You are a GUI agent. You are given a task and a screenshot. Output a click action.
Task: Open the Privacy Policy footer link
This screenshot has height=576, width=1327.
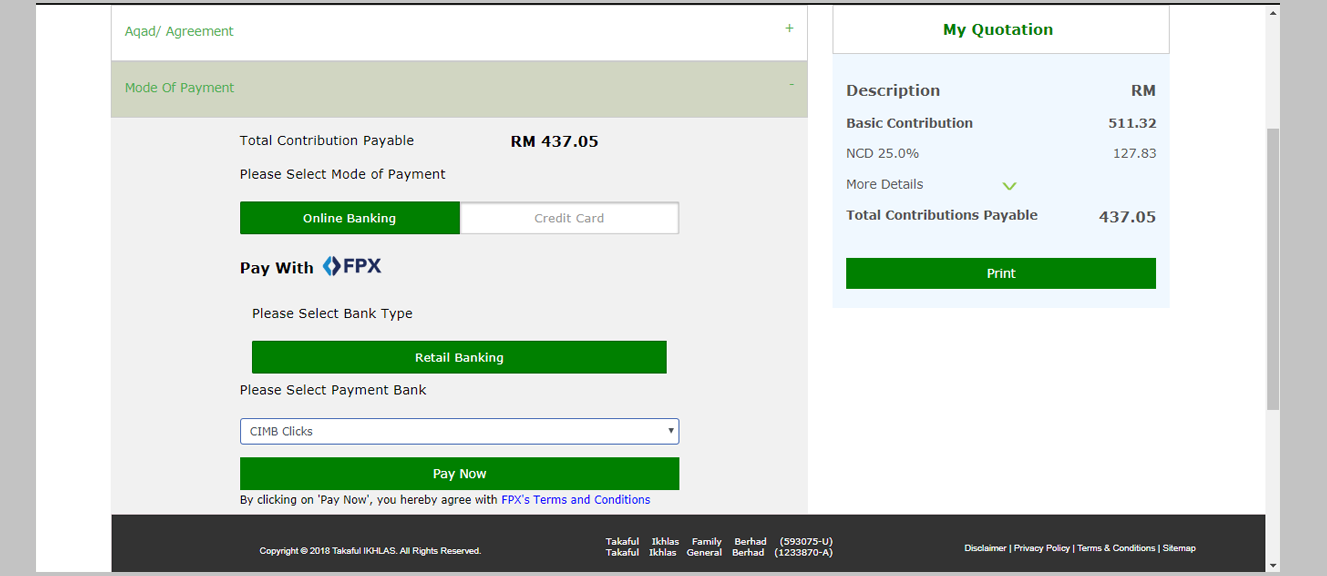[1041, 548]
